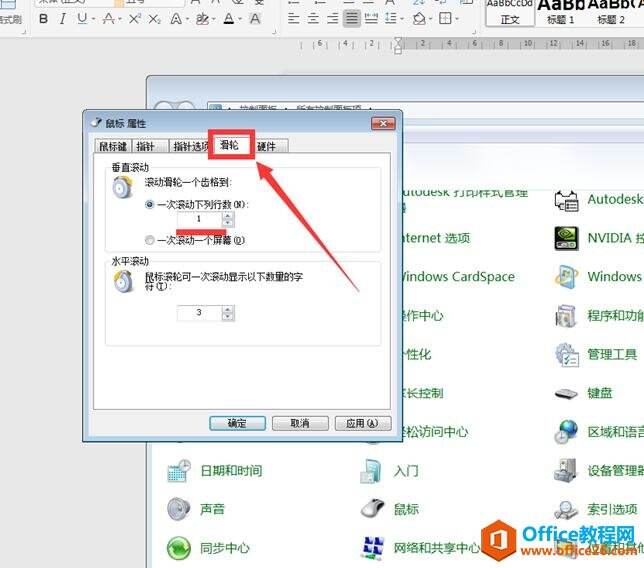Decrease the horizontal scroll characters spinner

(228, 317)
